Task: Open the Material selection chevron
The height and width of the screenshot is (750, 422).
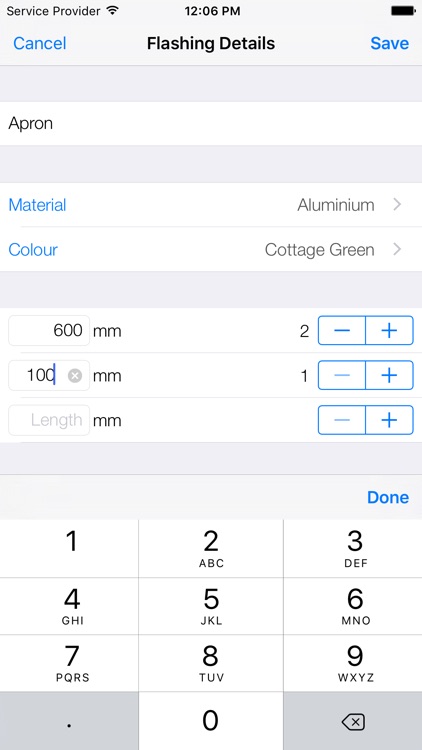Action: pos(397,205)
